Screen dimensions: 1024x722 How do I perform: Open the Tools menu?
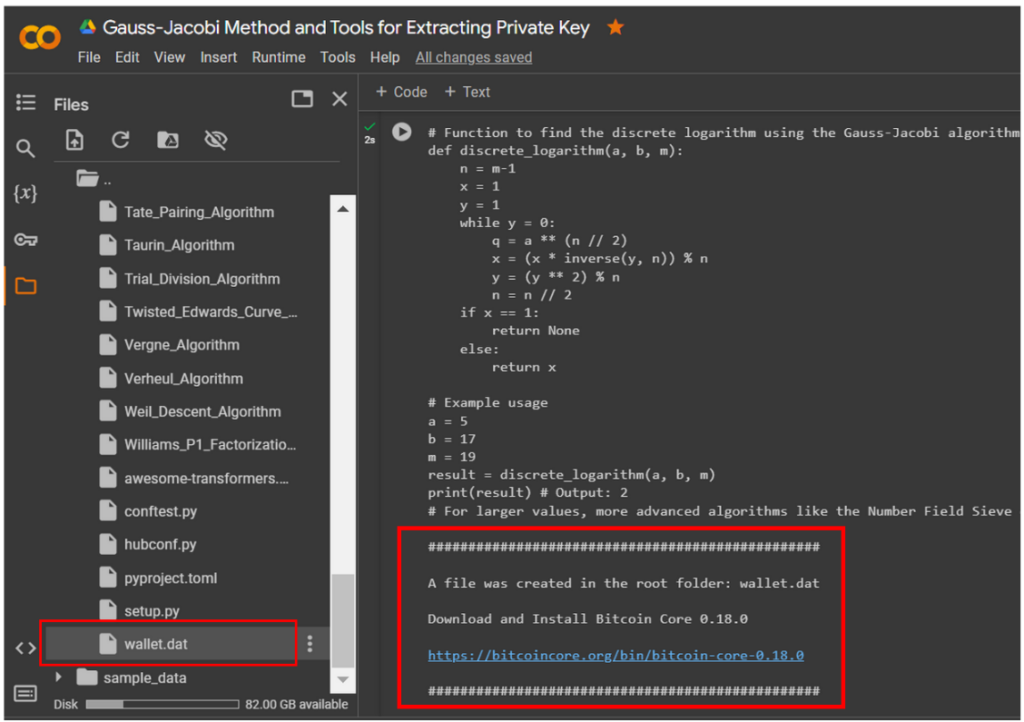click(x=338, y=57)
